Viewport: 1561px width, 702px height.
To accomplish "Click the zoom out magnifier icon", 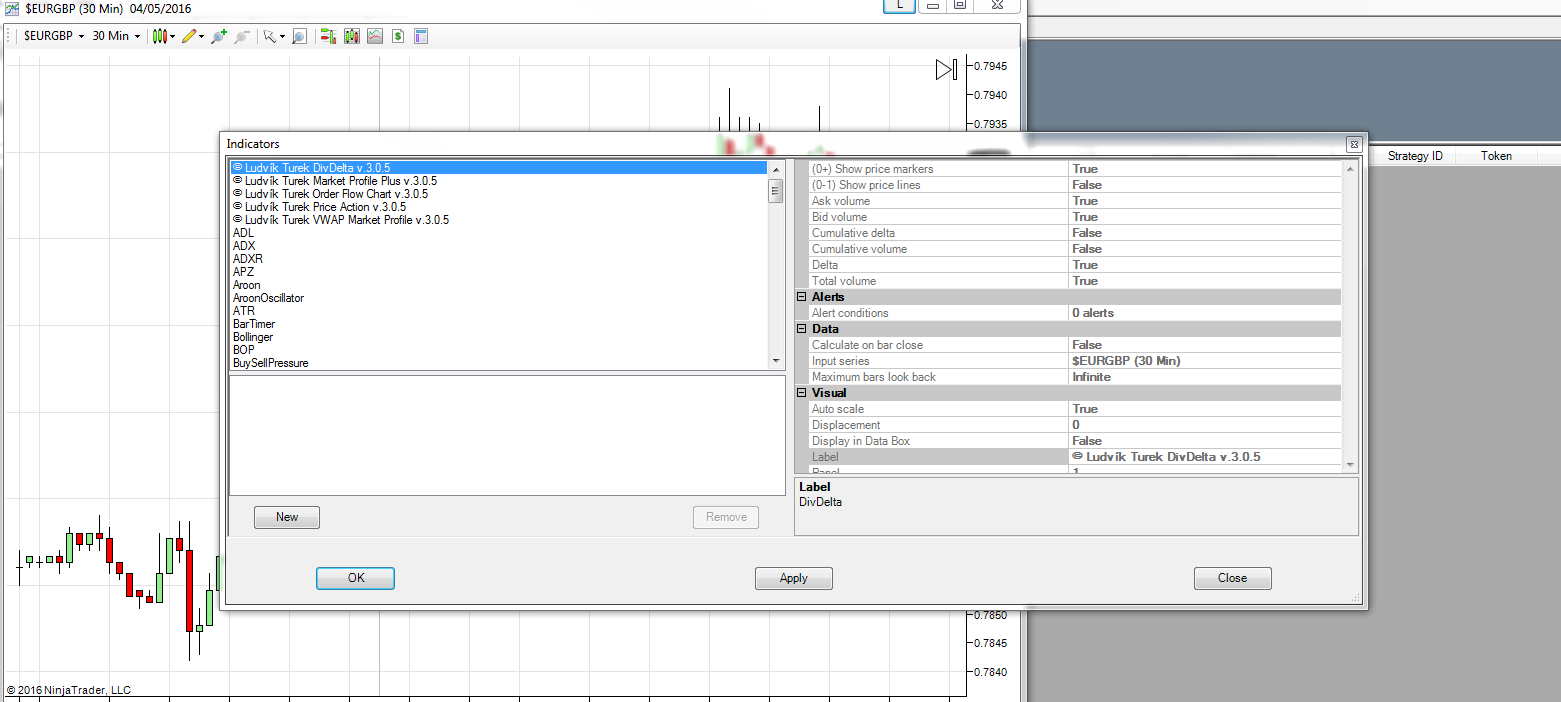I will click(241, 36).
